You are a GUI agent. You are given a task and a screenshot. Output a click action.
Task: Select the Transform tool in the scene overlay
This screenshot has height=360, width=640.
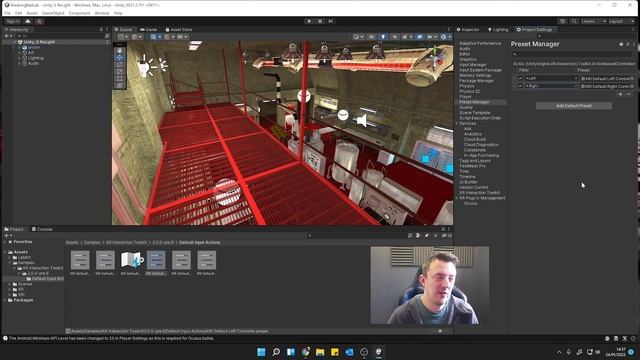click(x=120, y=86)
